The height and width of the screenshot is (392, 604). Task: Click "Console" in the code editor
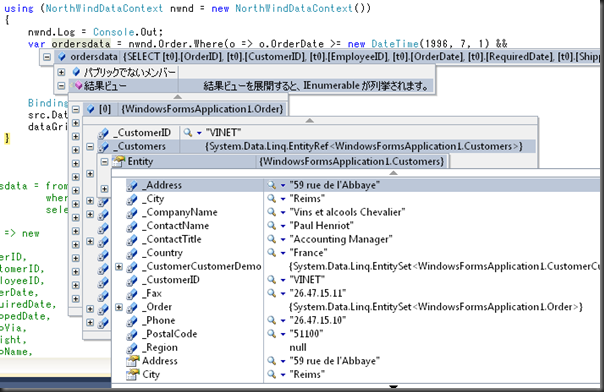click(114, 32)
